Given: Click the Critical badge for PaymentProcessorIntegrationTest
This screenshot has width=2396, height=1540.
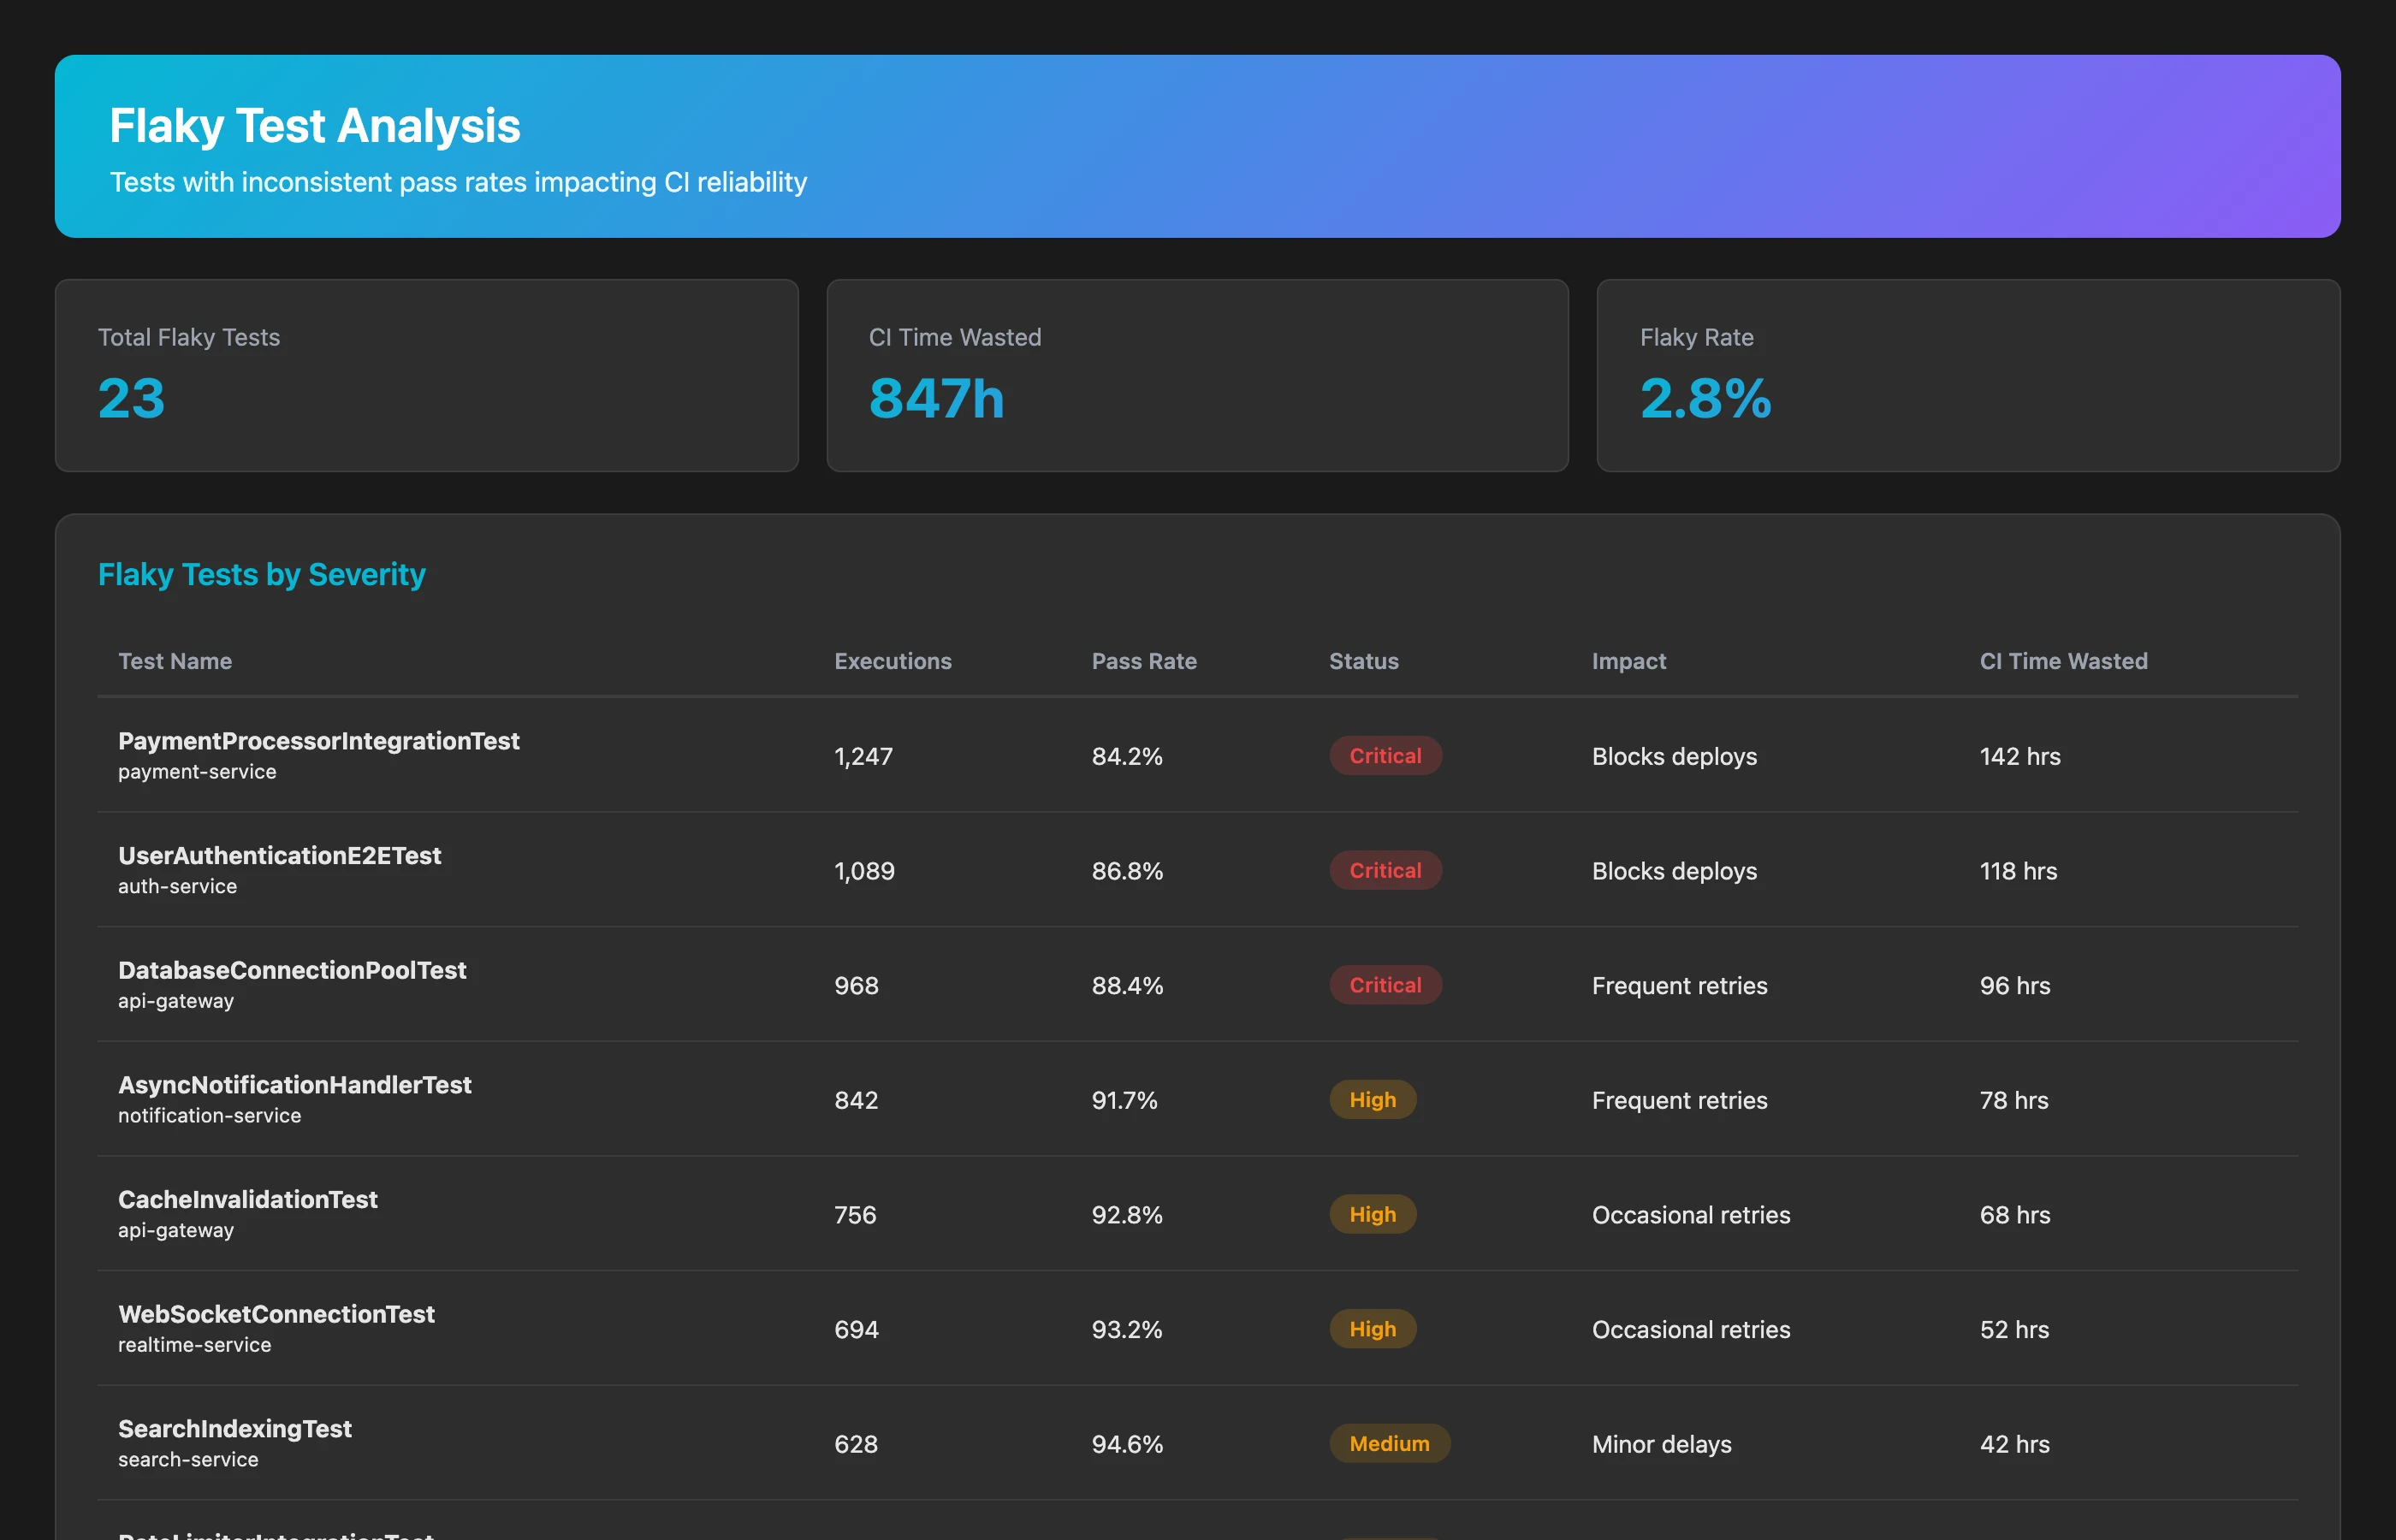Looking at the screenshot, I should (1385, 756).
